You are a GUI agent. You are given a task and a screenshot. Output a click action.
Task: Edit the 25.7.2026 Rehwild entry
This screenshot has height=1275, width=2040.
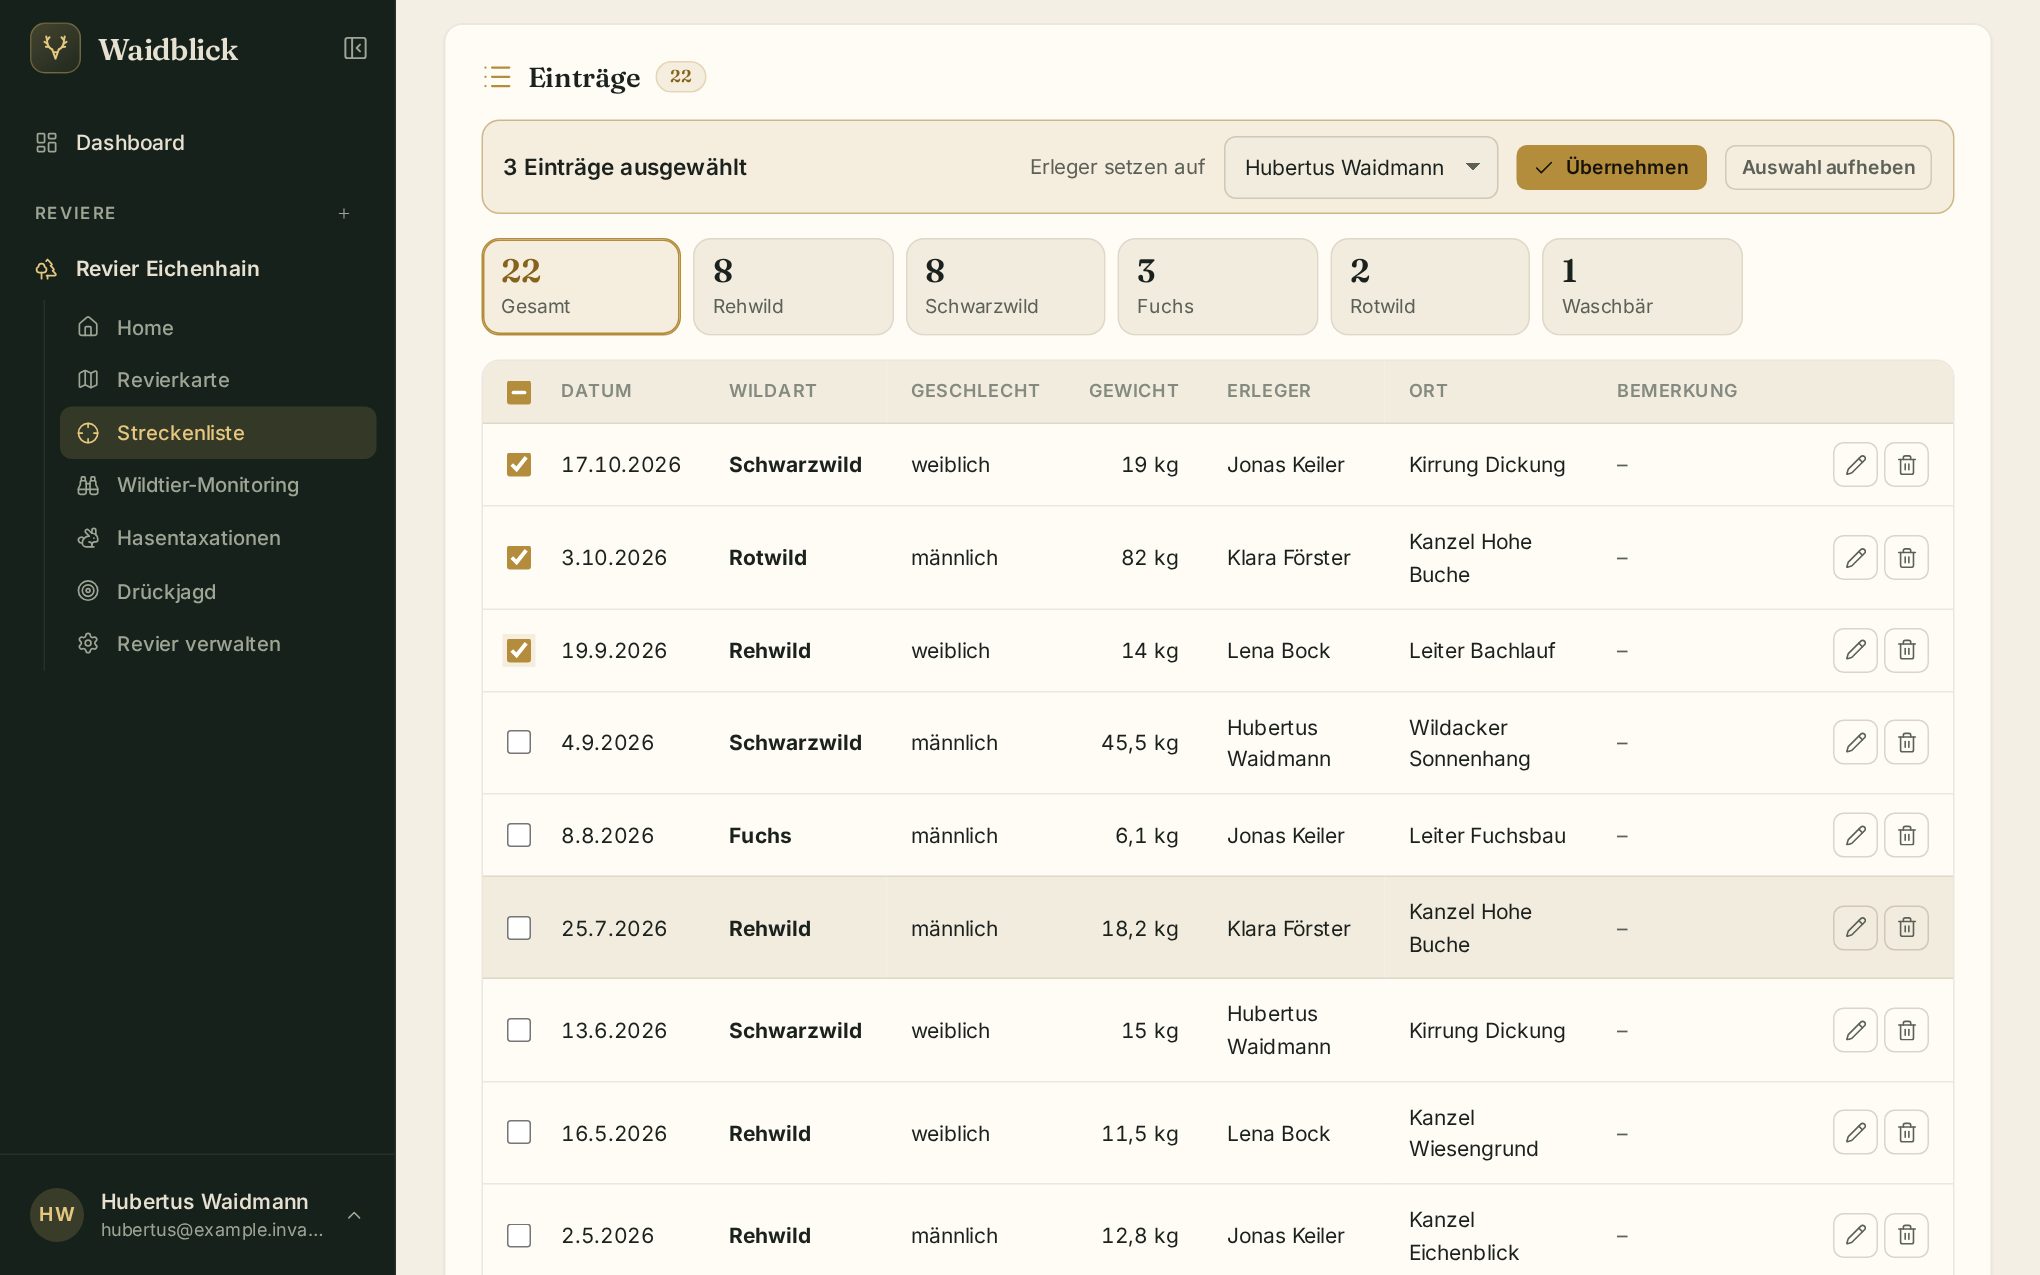[x=1855, y=928]
